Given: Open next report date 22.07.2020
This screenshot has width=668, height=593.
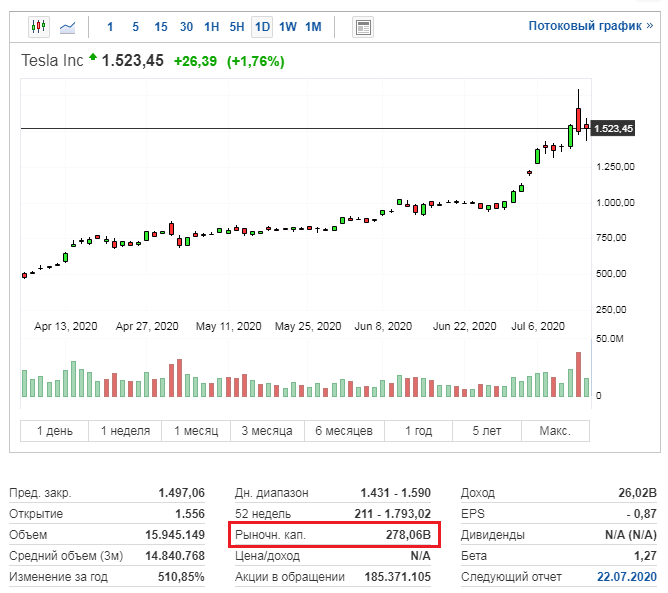Looking at the screenshot, I should (x=627, y=576).
